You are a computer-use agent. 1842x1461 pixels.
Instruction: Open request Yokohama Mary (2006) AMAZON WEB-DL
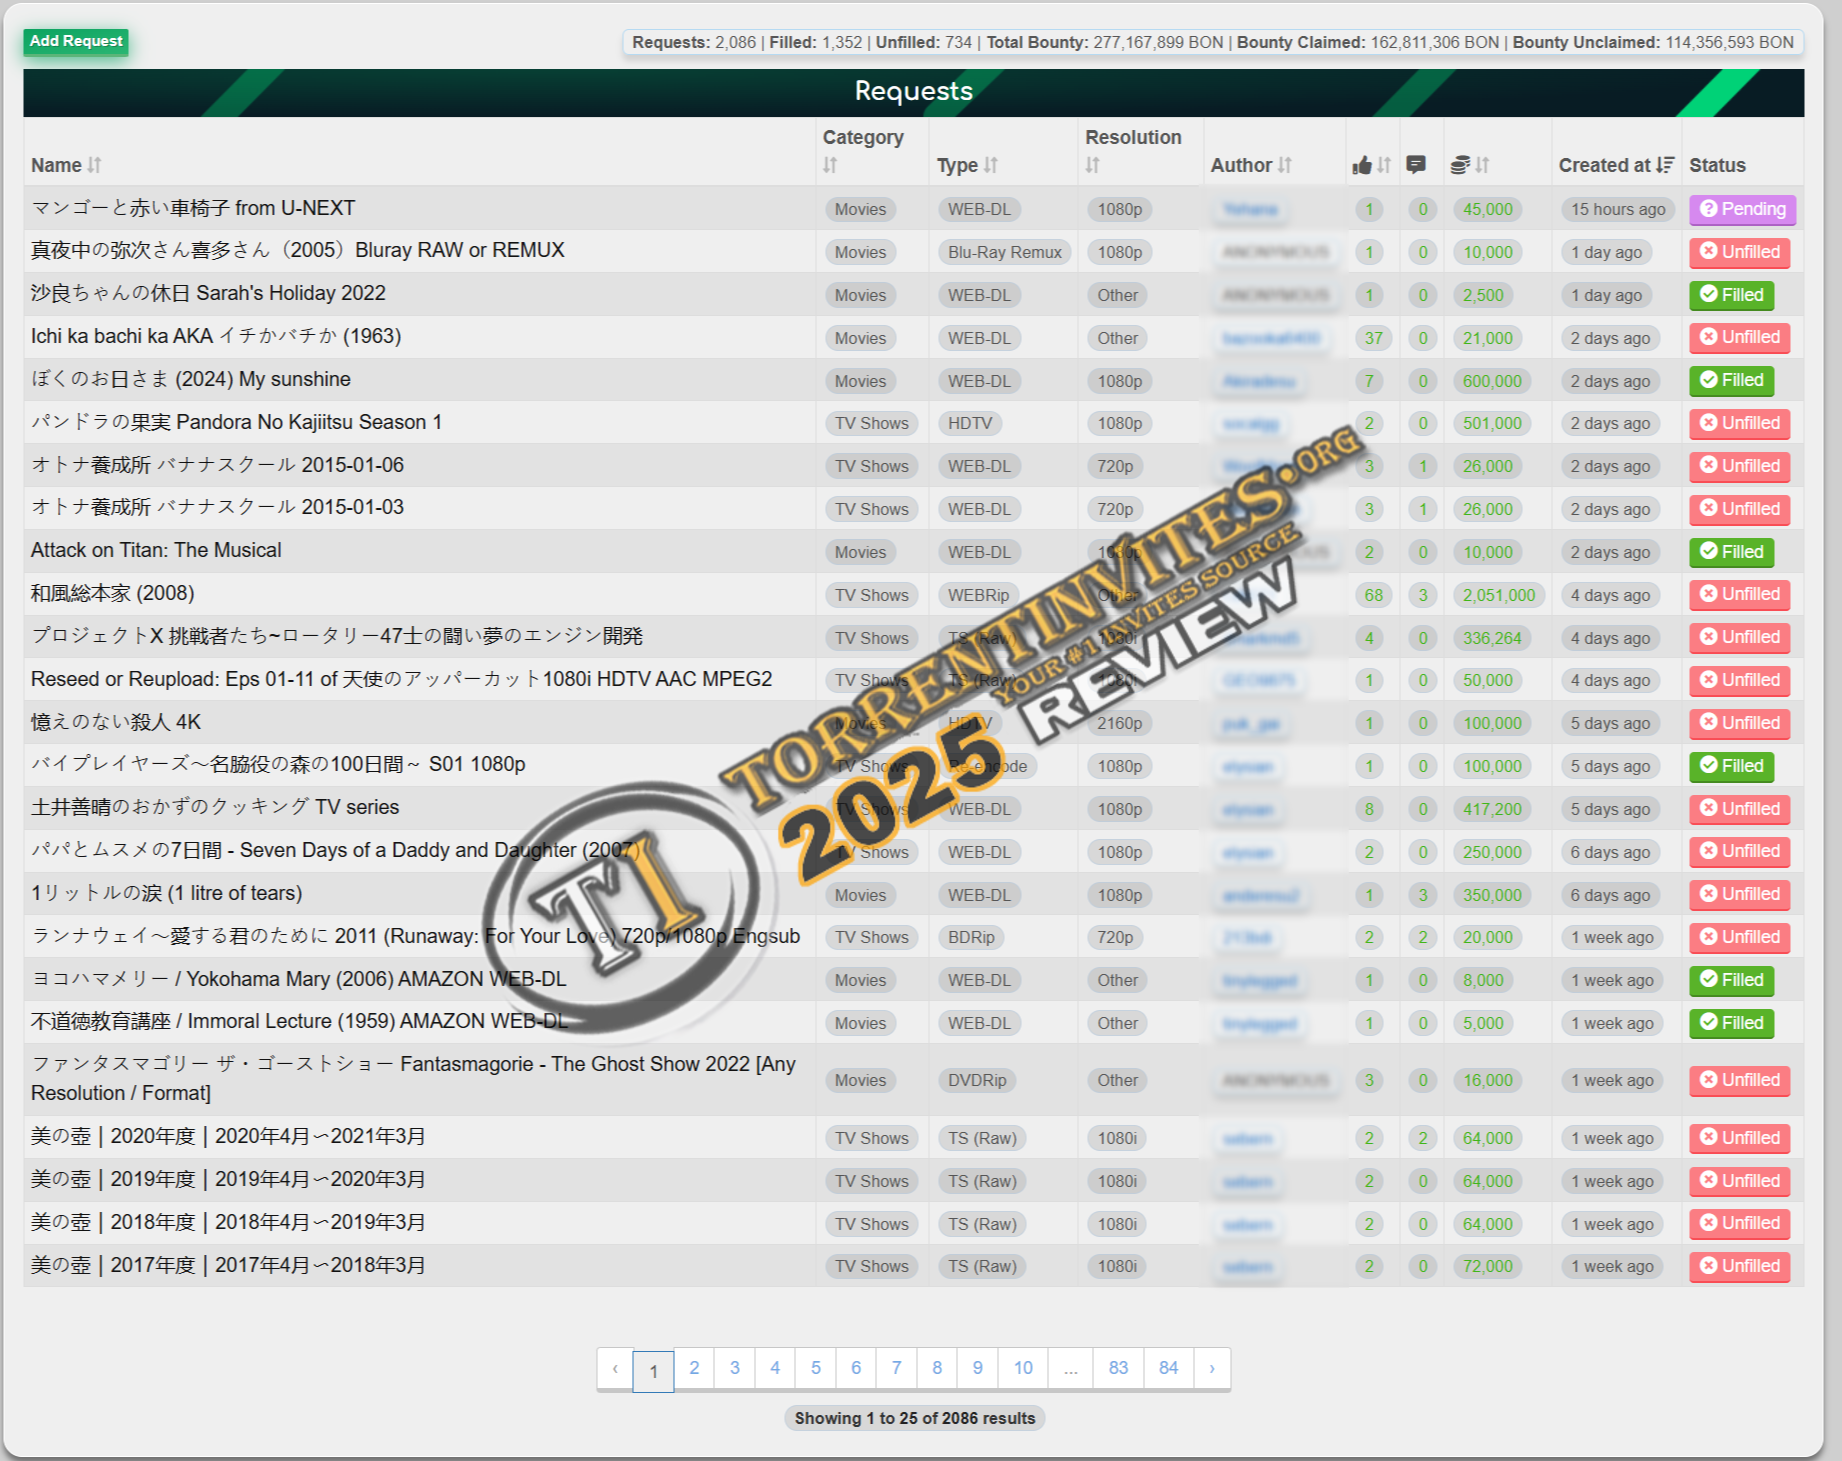298,979
